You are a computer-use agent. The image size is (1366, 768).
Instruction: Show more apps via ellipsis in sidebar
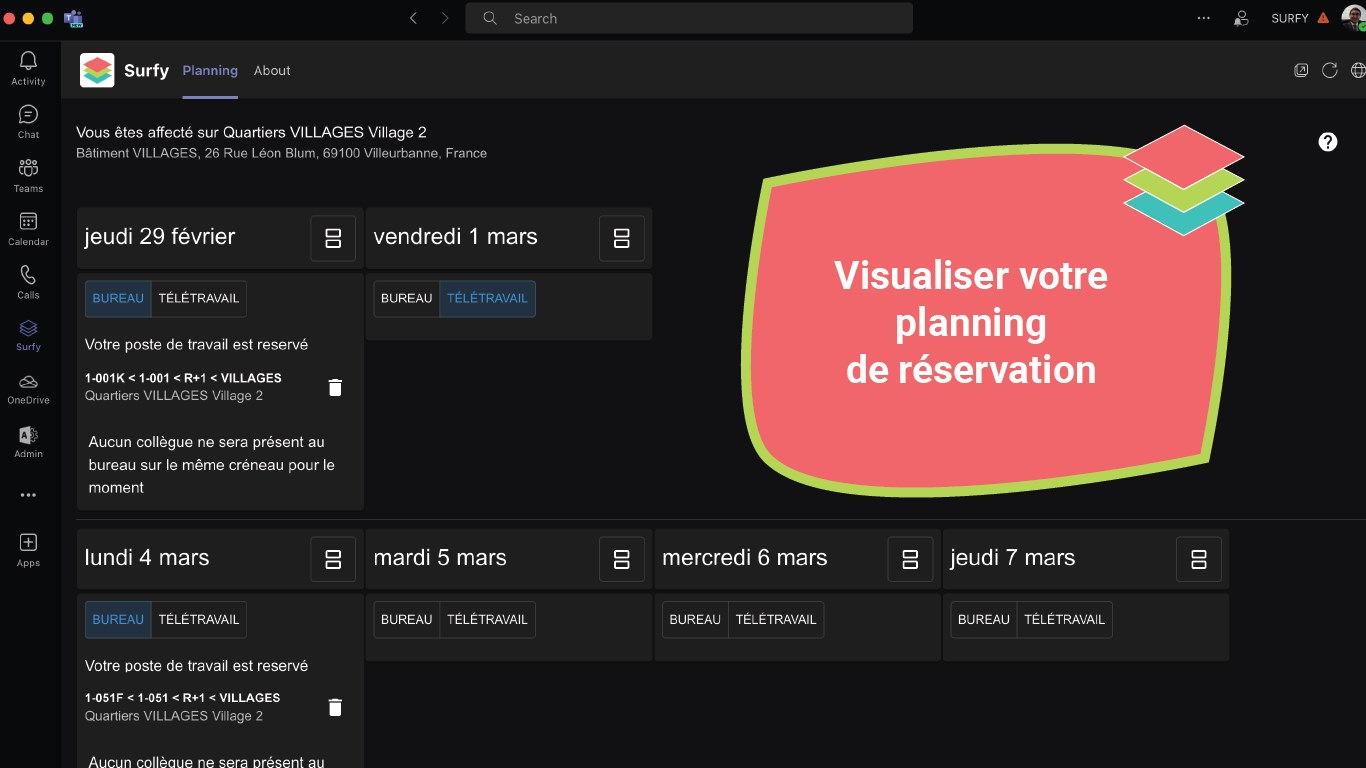28,495
